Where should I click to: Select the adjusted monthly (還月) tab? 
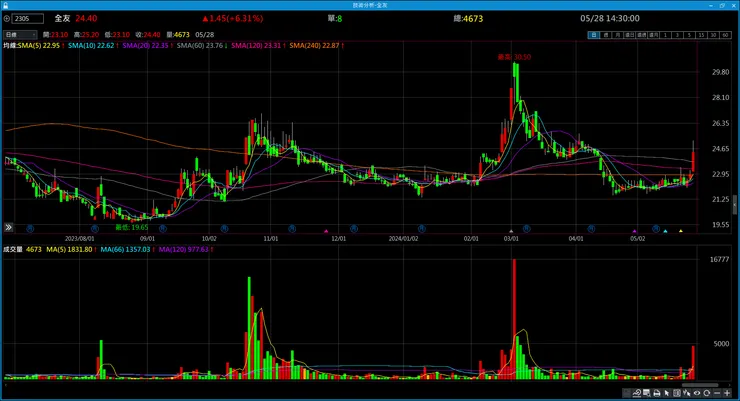[653, 35]
